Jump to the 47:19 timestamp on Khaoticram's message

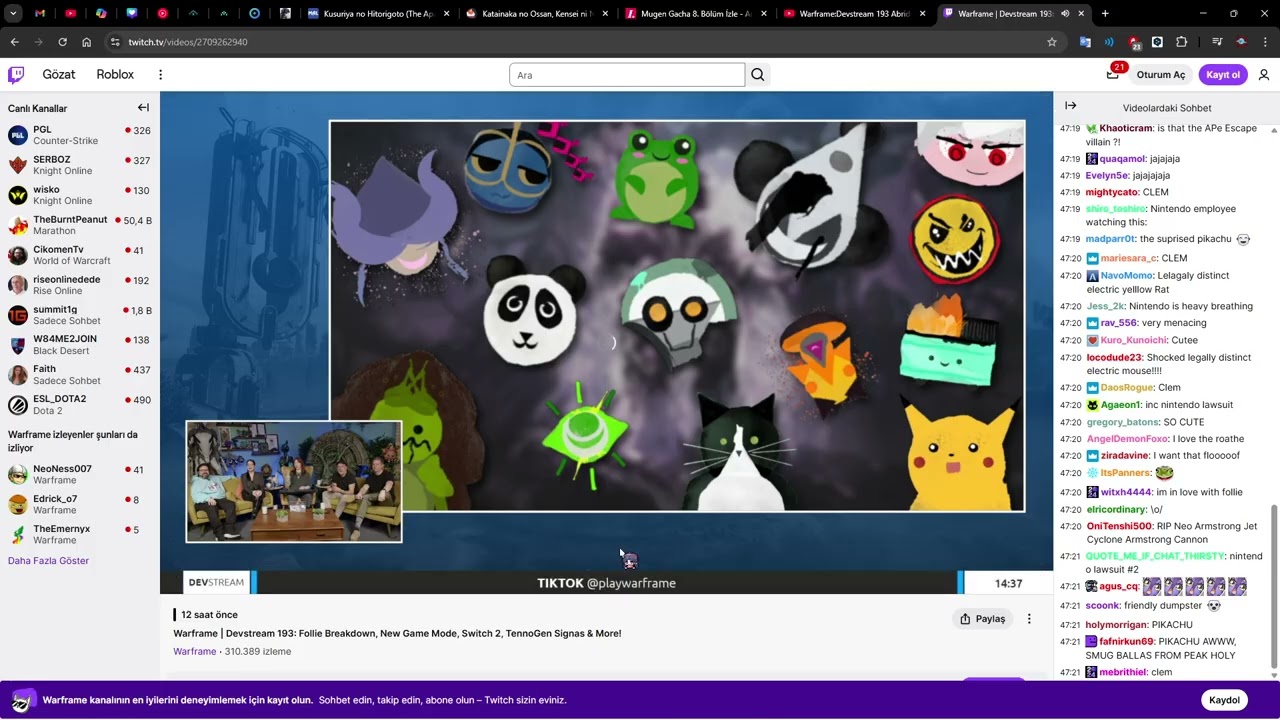click(1070, 129)
